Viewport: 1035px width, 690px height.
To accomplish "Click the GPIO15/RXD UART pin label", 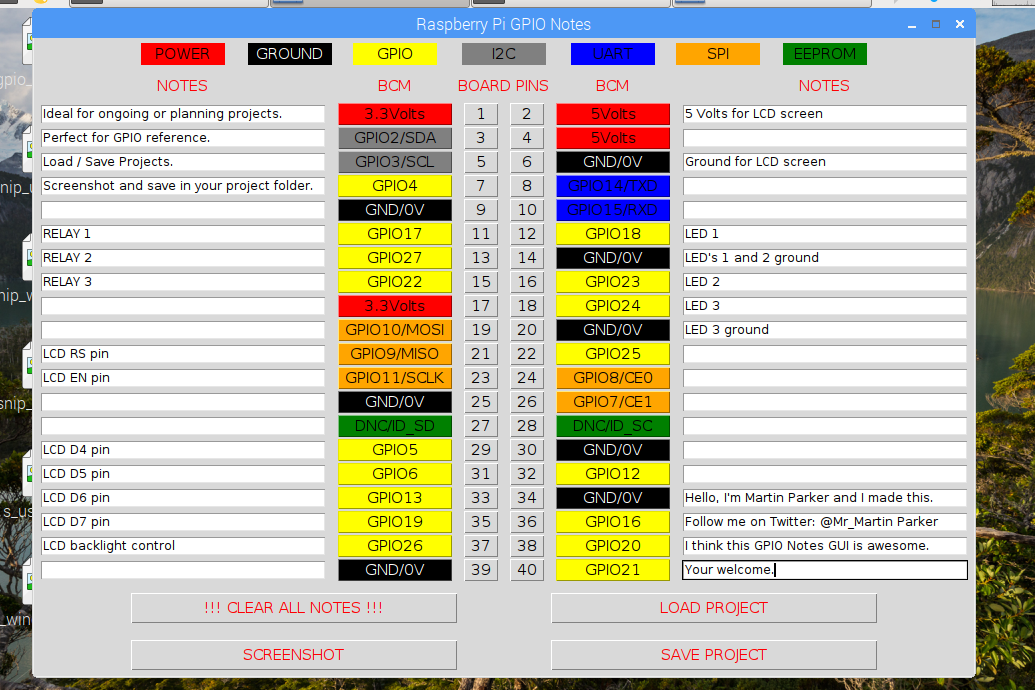I will pos(613,210).
